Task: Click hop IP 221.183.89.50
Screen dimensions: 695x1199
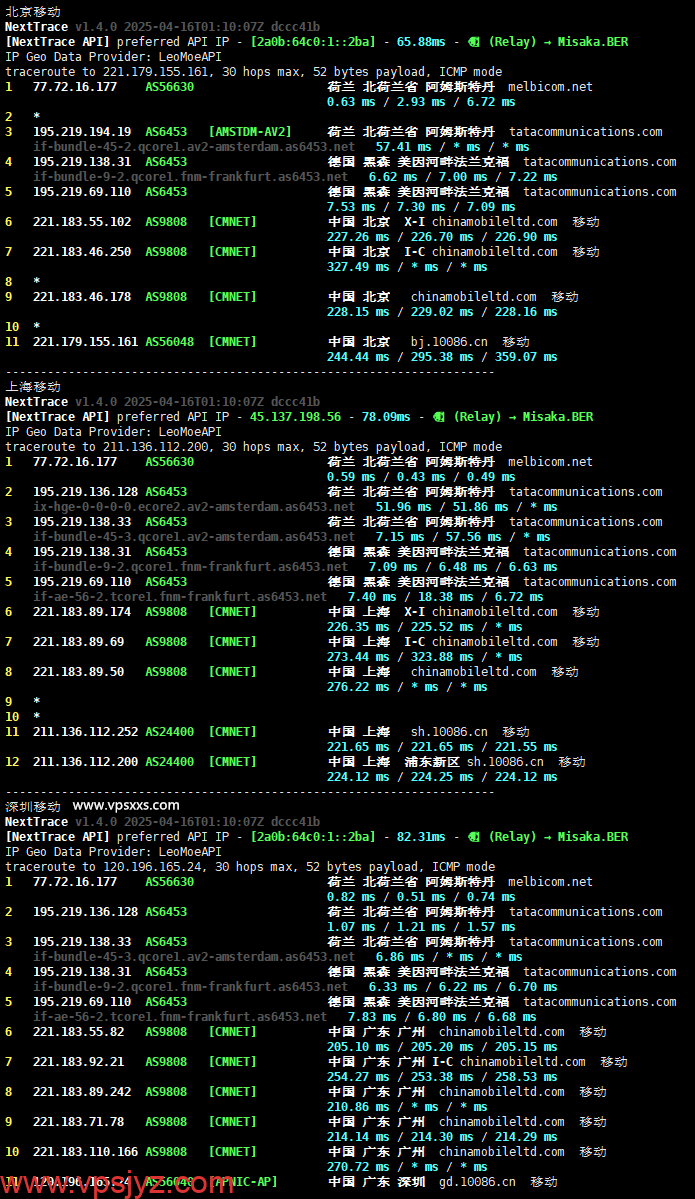Action: click(x=79, y=671)
